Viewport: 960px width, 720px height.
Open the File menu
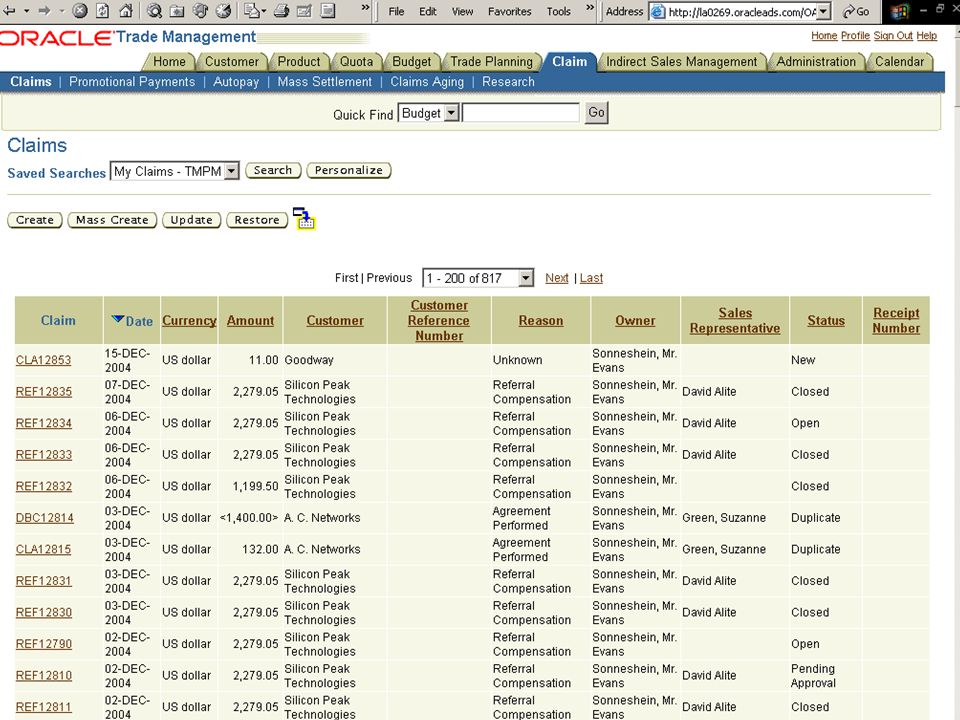tap(396, 12)
